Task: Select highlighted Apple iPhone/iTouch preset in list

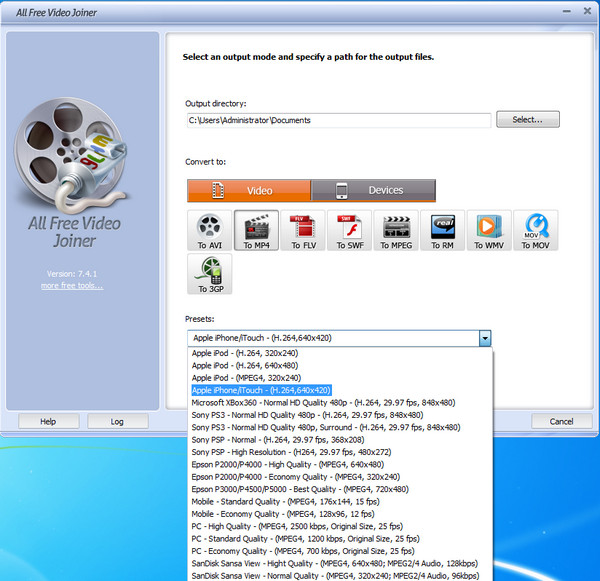Action: pos(340,390)
